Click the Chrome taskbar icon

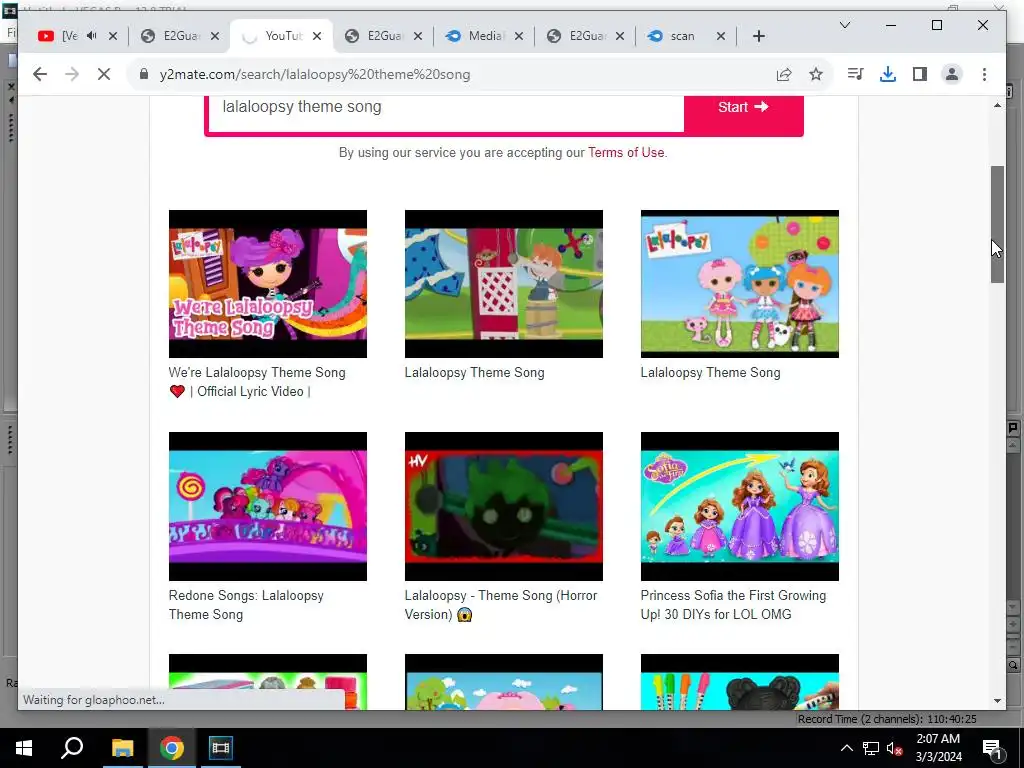(172, 748)
